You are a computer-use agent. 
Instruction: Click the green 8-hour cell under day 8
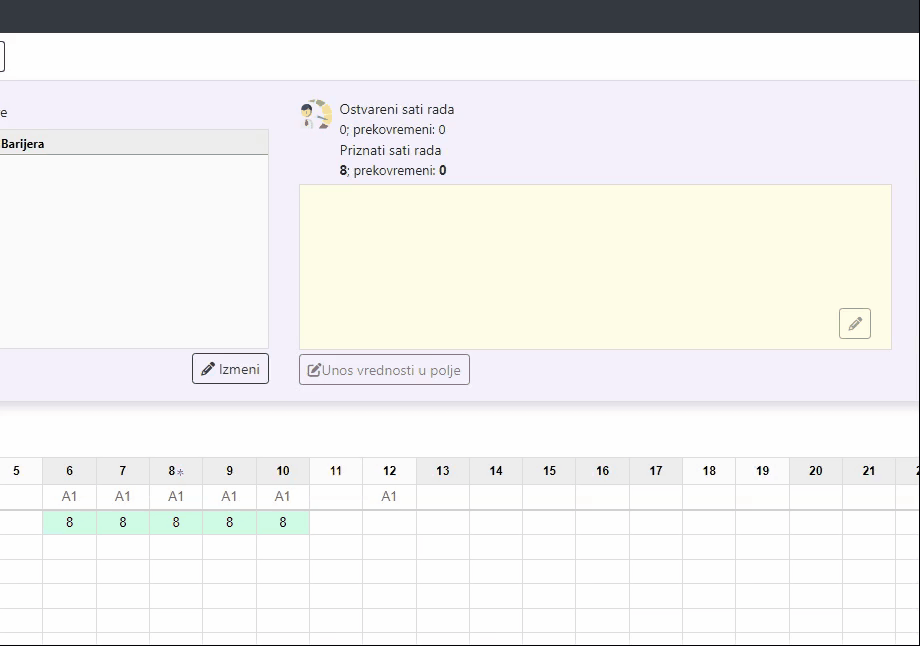click(x=176, y=522)
